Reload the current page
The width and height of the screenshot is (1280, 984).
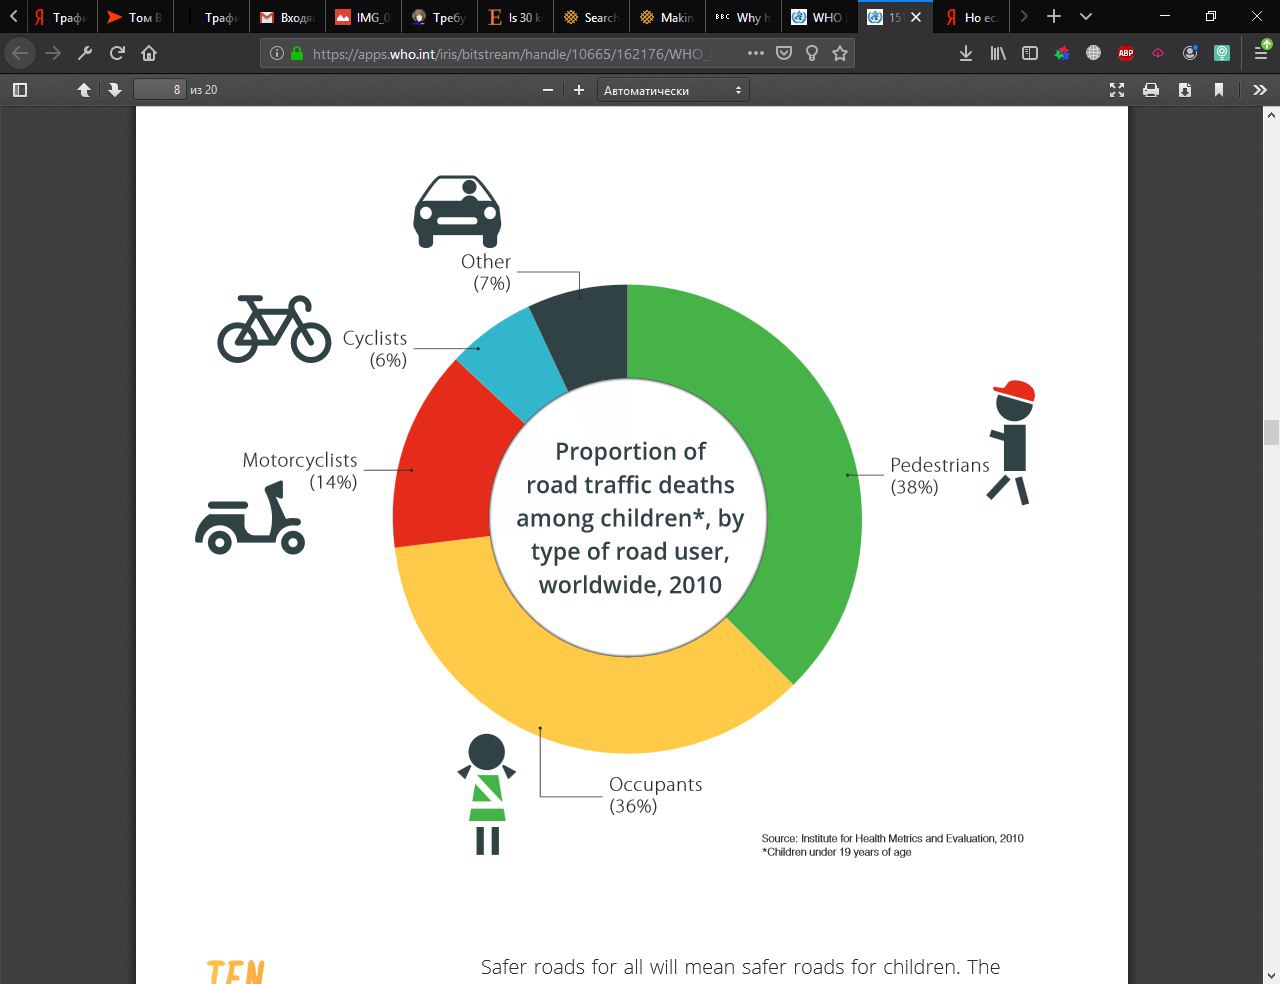coord(117,53)
